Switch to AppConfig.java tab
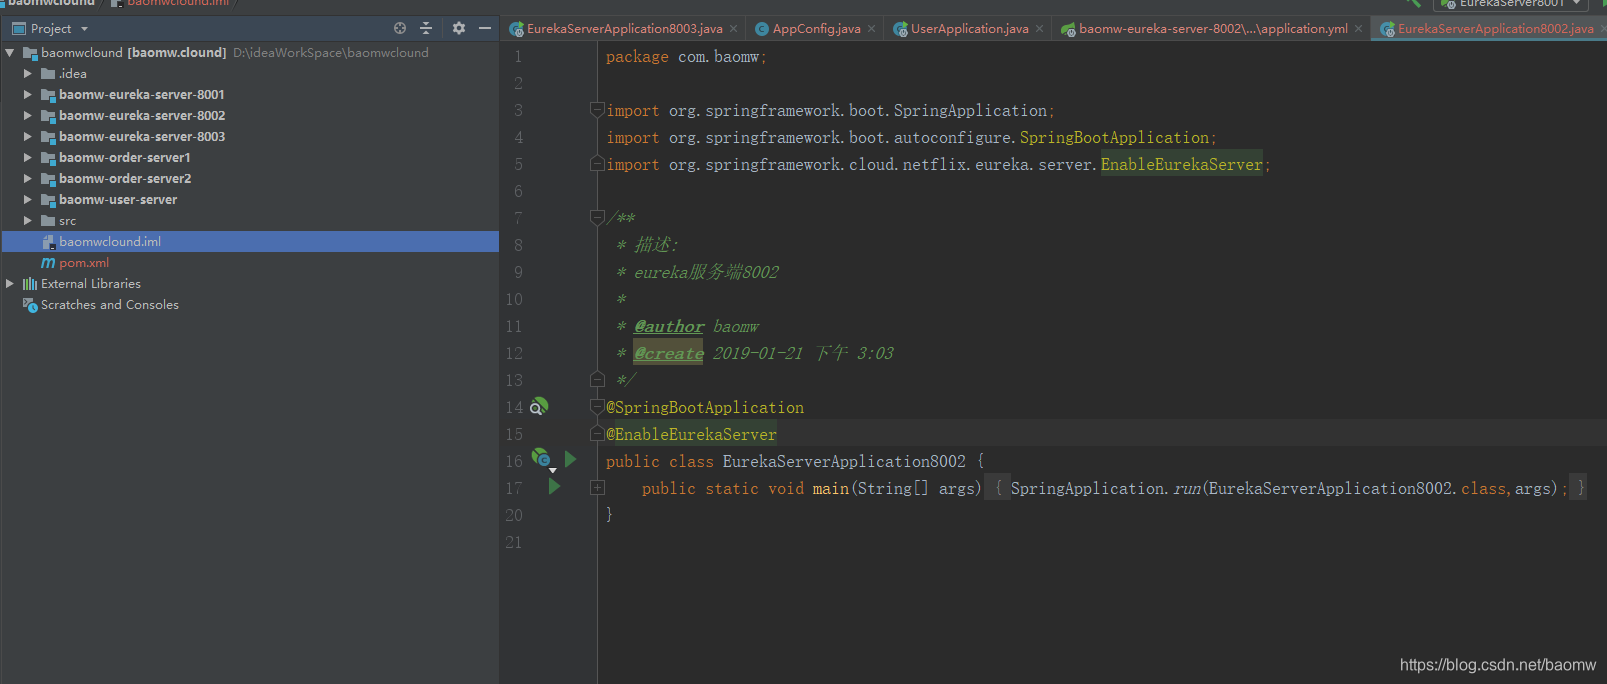Screen dimensions: 1607x684 pos(816,28)
